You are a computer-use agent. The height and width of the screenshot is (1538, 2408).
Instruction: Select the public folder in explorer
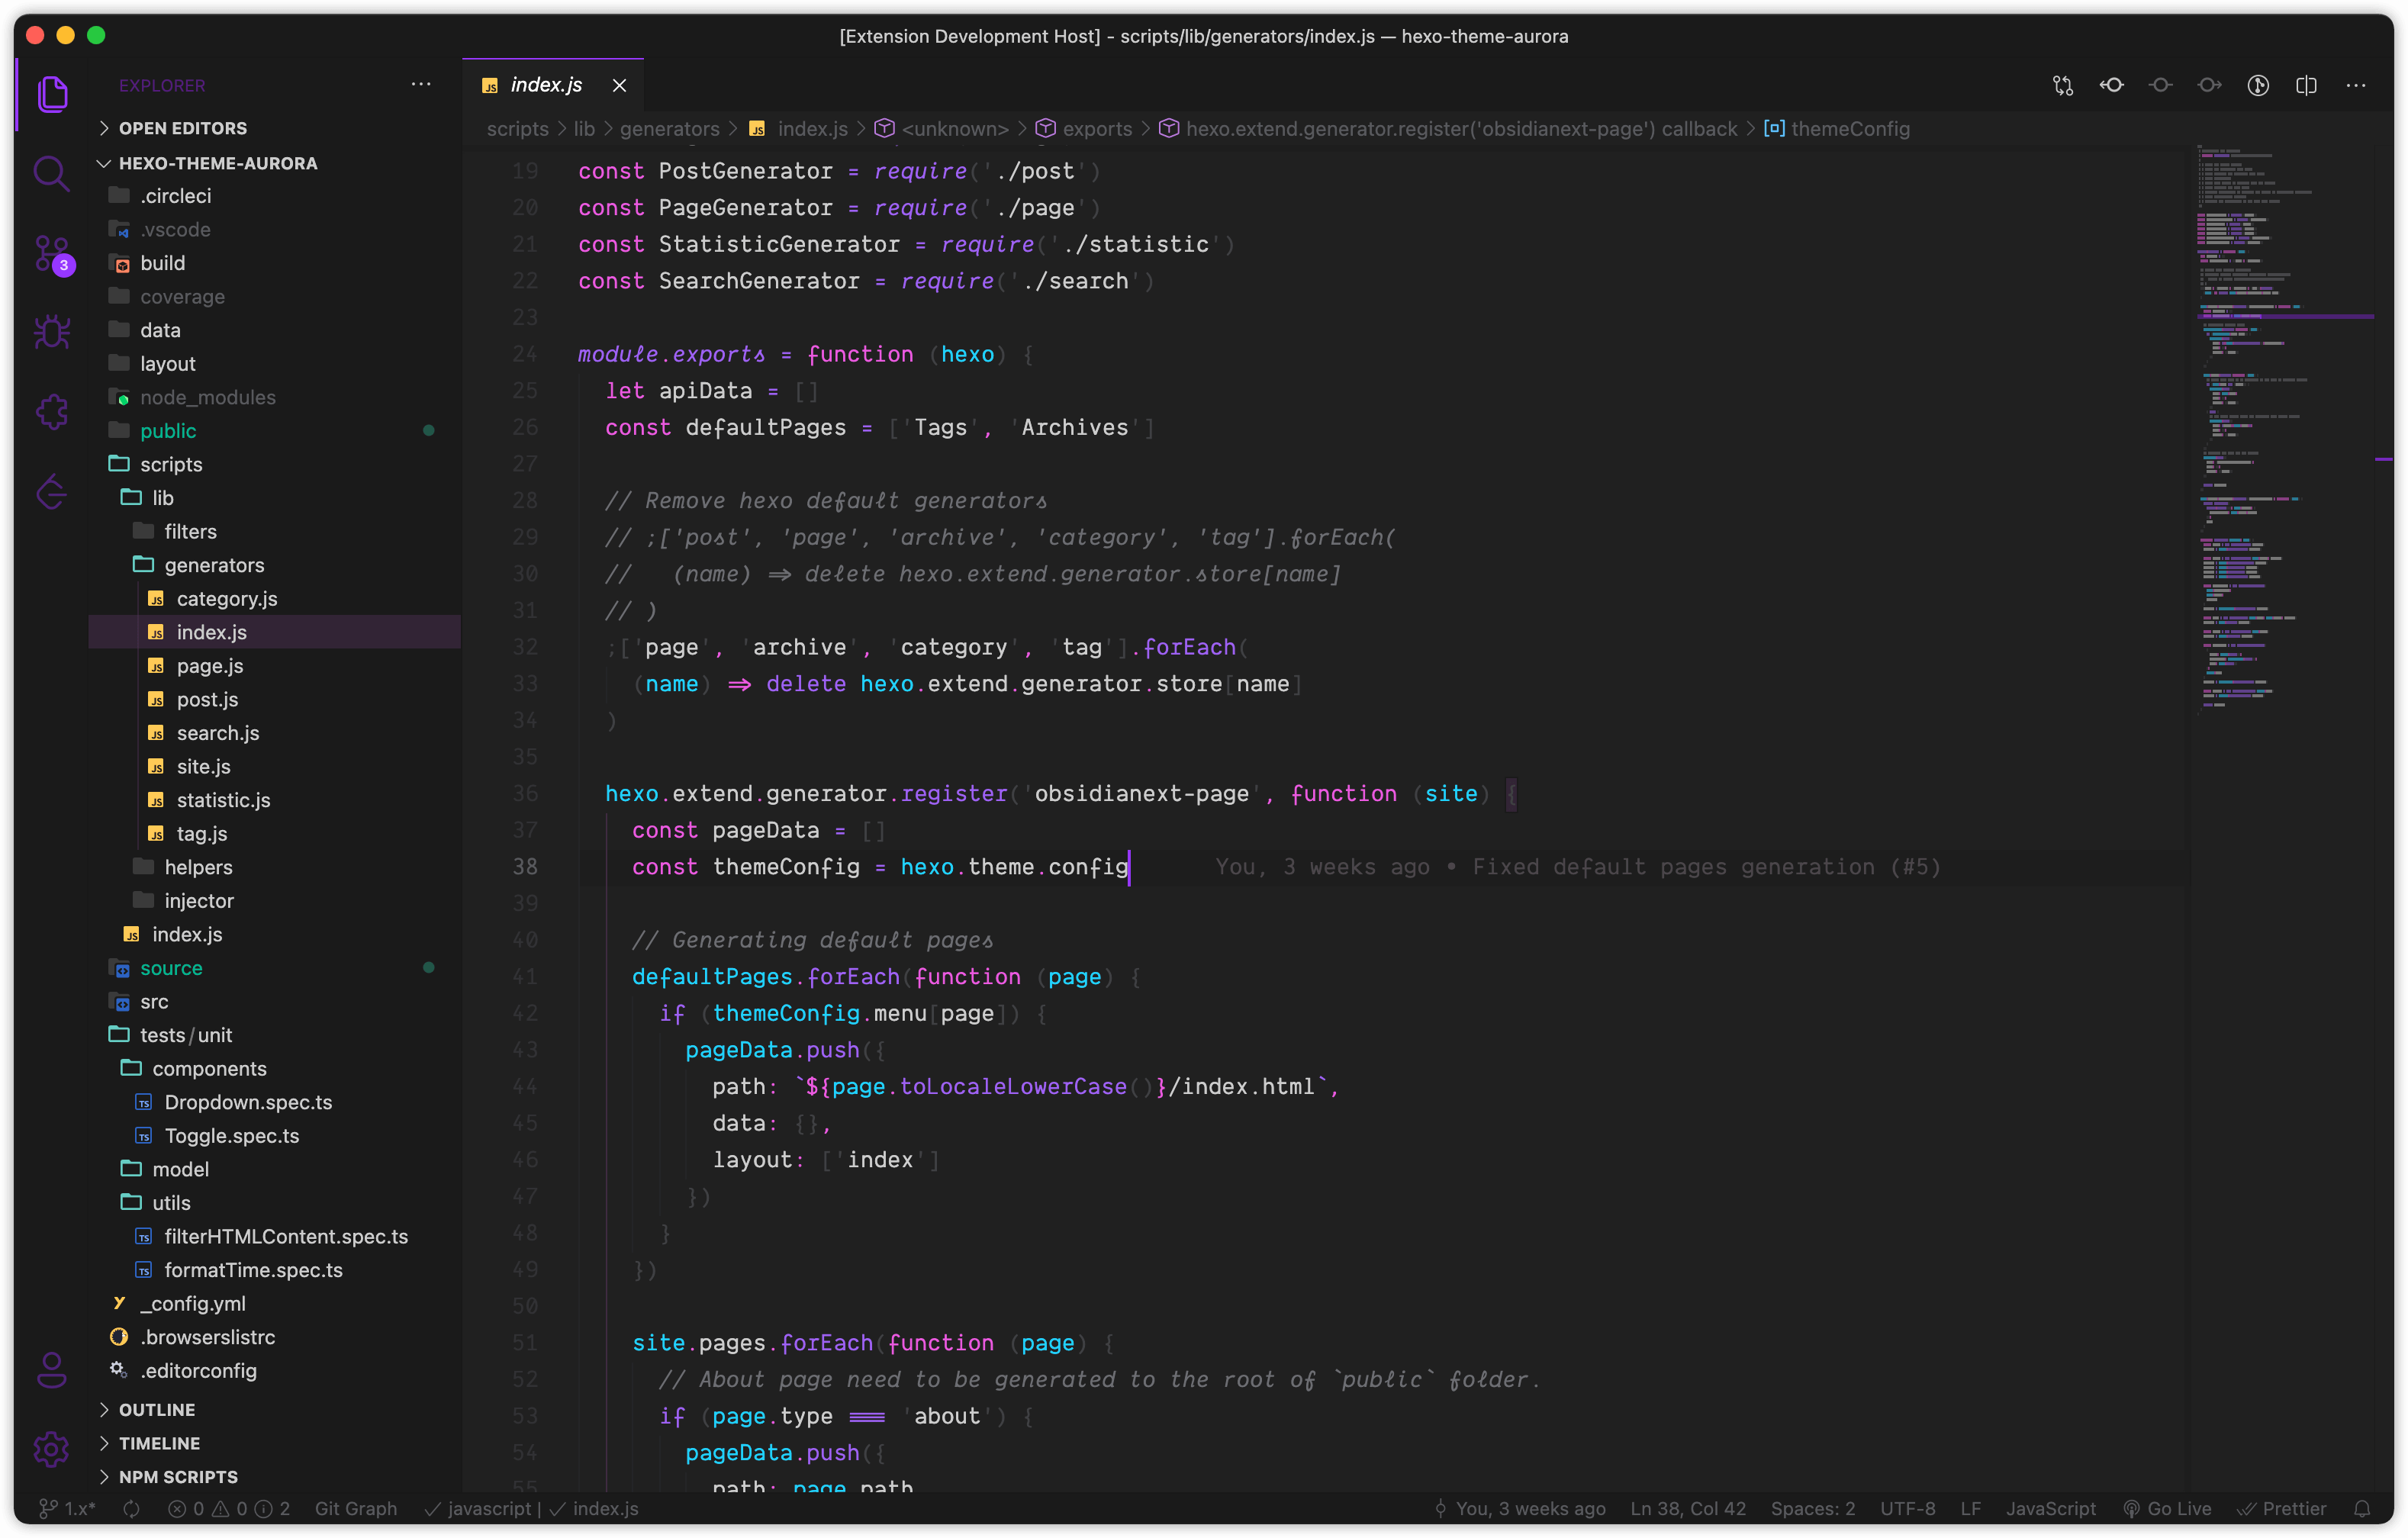pyautogui.click(x=275, y=430)
